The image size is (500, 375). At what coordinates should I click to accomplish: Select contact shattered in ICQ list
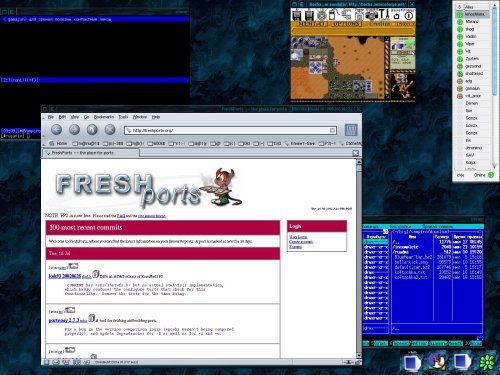(x=474, y=73)
